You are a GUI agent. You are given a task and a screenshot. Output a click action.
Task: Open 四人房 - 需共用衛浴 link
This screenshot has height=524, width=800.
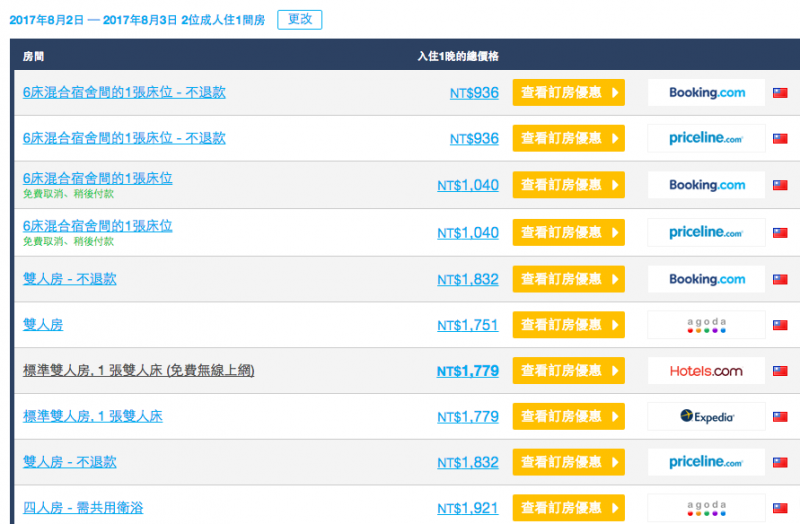tap(83, 508)
